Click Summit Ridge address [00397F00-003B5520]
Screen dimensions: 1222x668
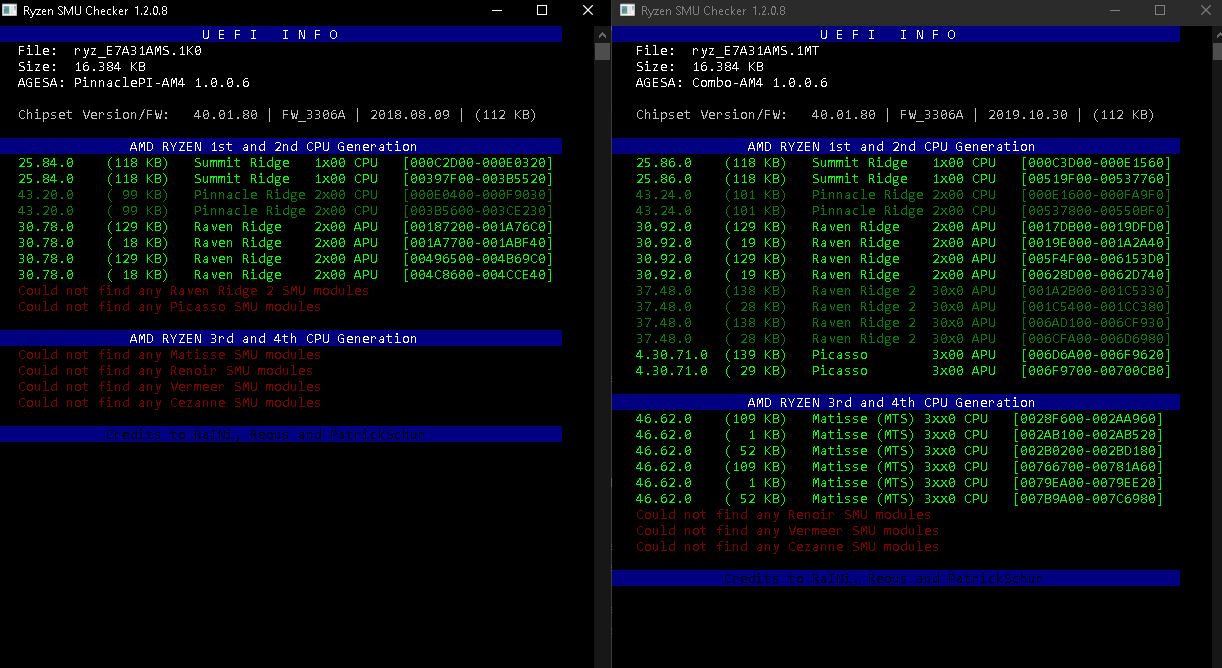point(477,178)
